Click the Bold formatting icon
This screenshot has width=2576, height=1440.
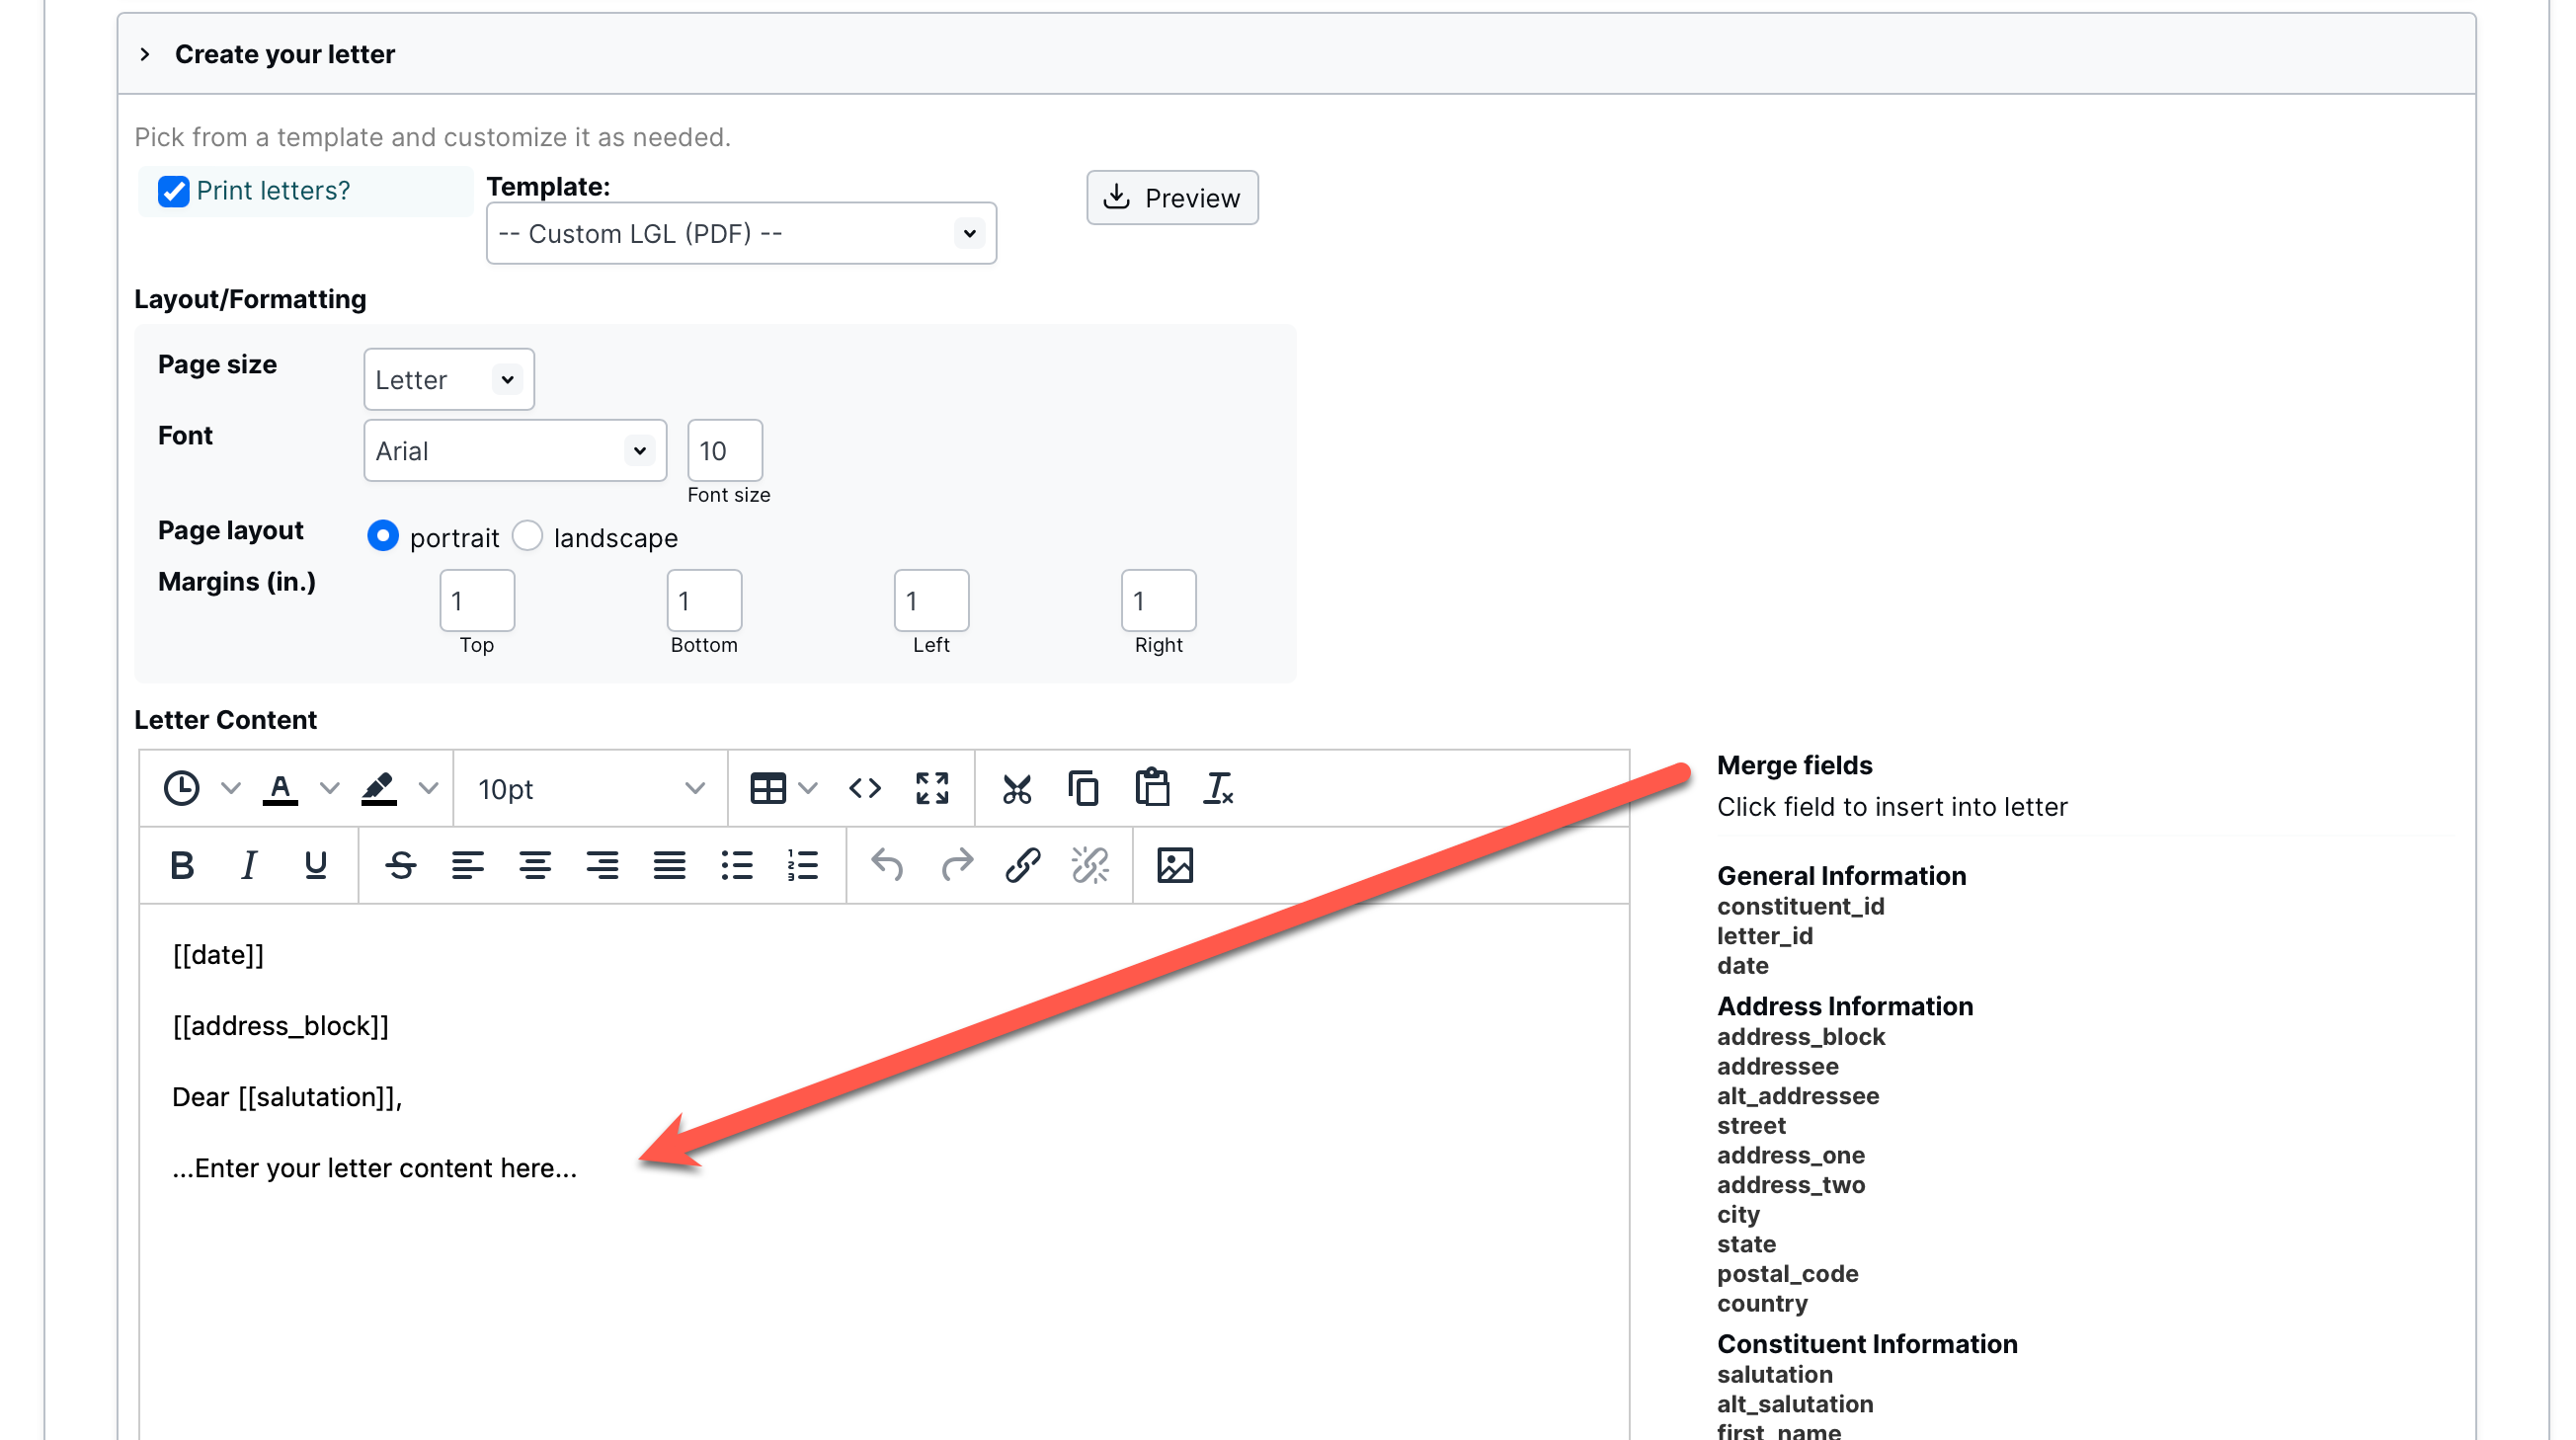tap(182, 865)
